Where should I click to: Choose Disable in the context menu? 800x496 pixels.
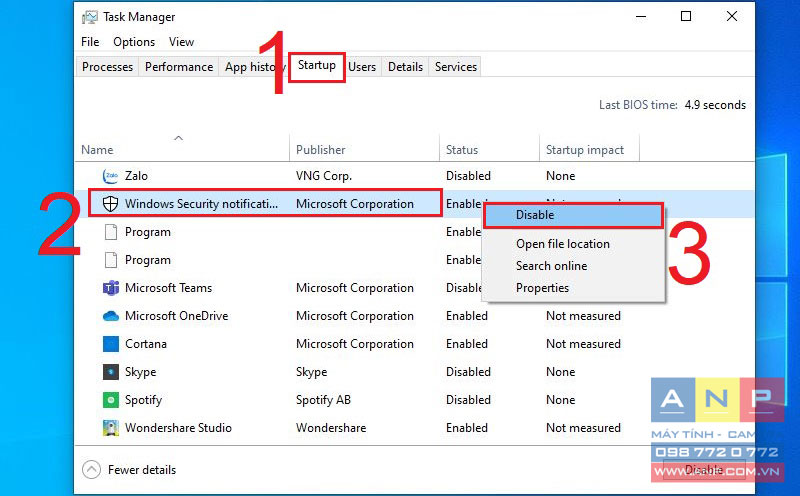(x=573, y=215)
